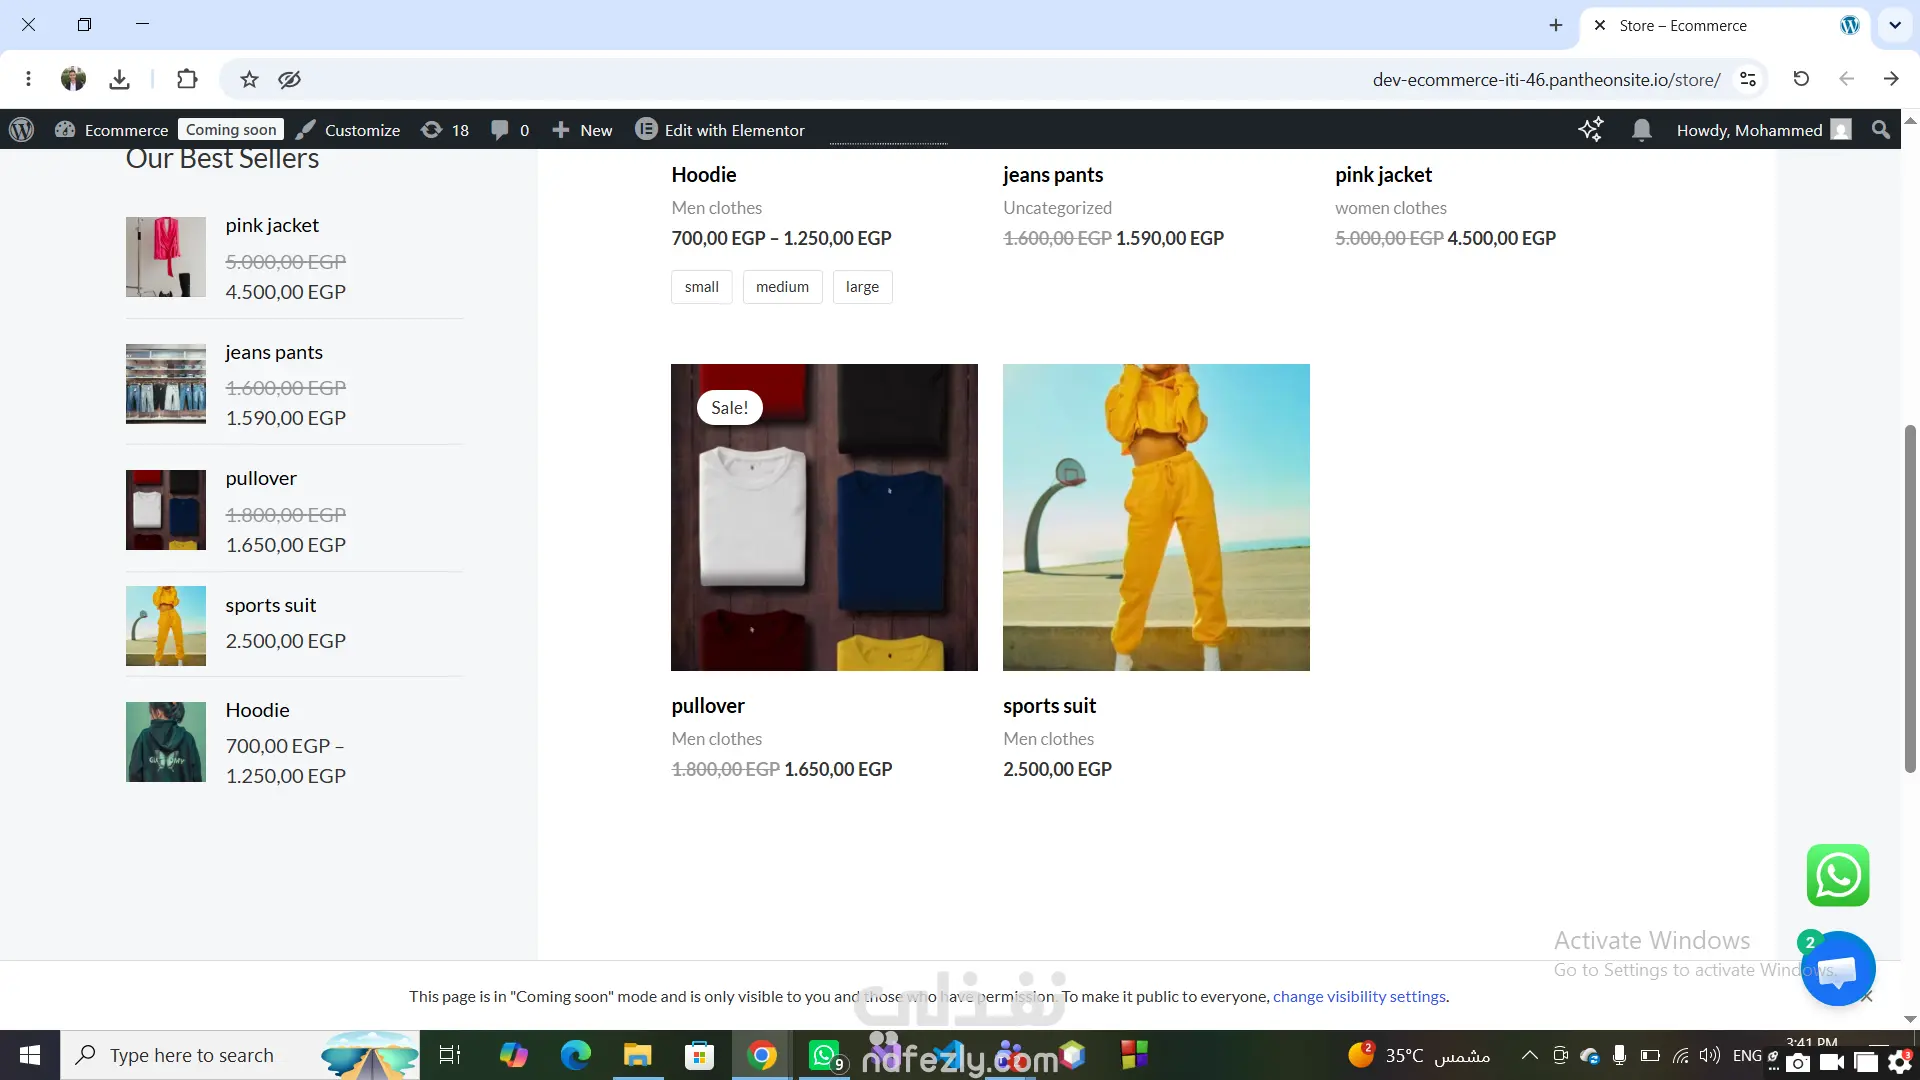
Task: Open the Windows Start menu
Action: 30,1055
